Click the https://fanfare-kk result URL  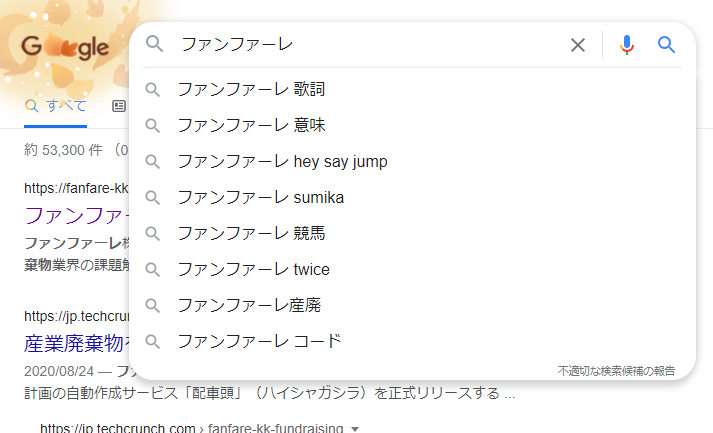(x=76, y=188)
